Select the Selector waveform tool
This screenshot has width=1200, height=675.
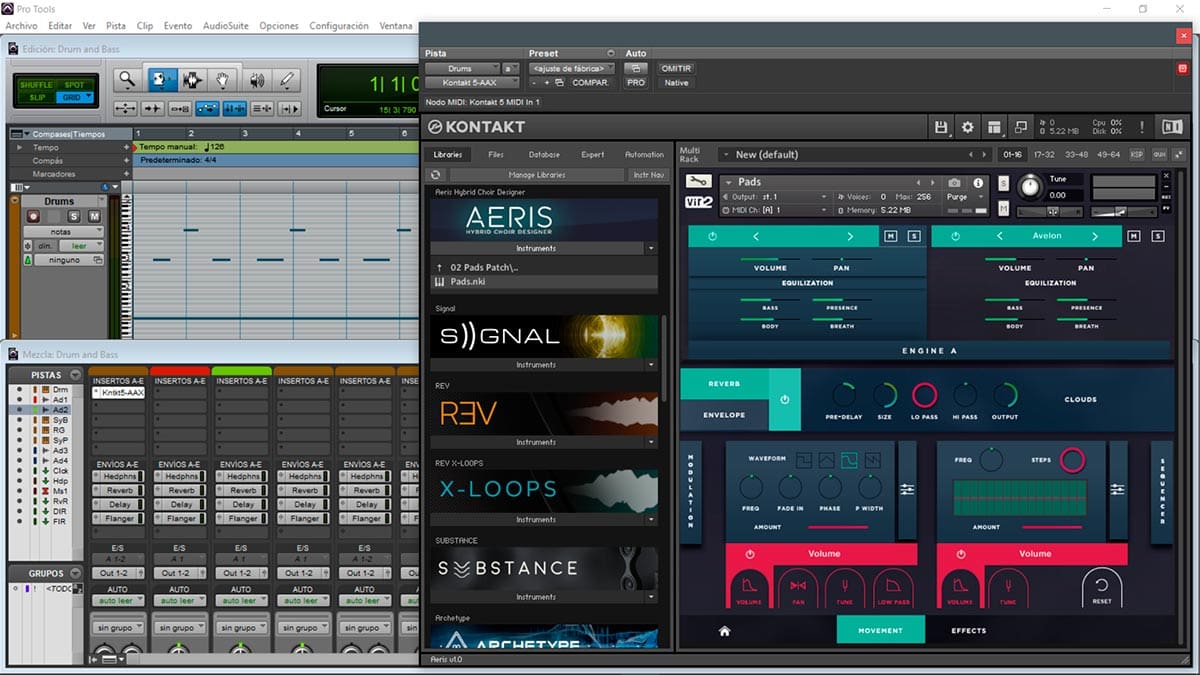192,80
